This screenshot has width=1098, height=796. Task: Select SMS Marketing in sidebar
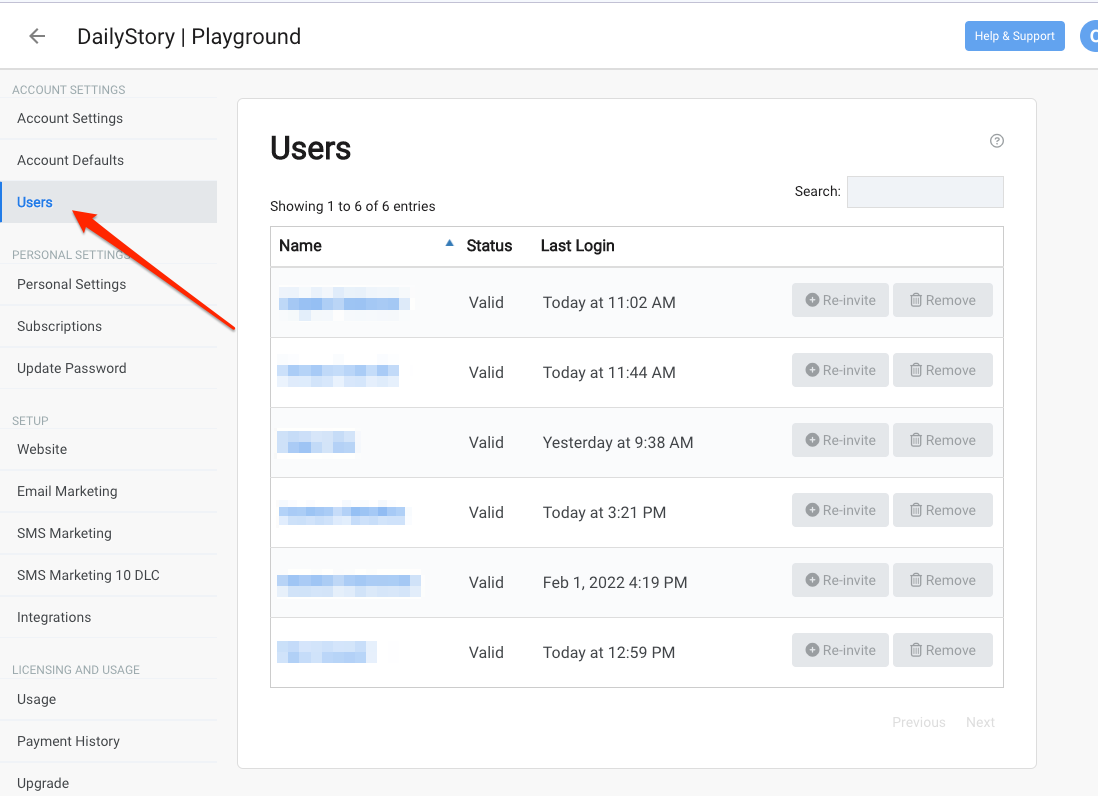[109, 533]
